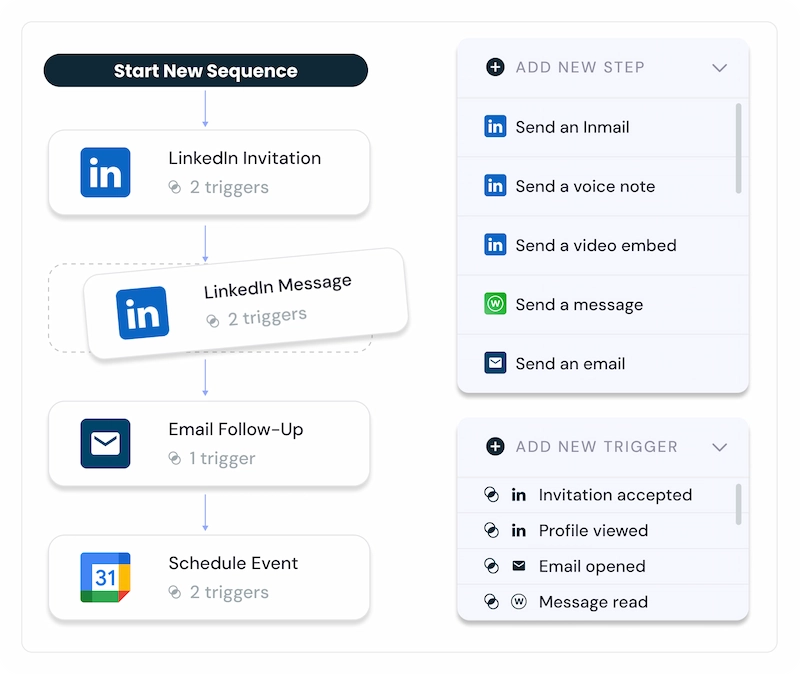
Task: Click the green WhatsApp icon next to Send a message
Action: point(495,304)
